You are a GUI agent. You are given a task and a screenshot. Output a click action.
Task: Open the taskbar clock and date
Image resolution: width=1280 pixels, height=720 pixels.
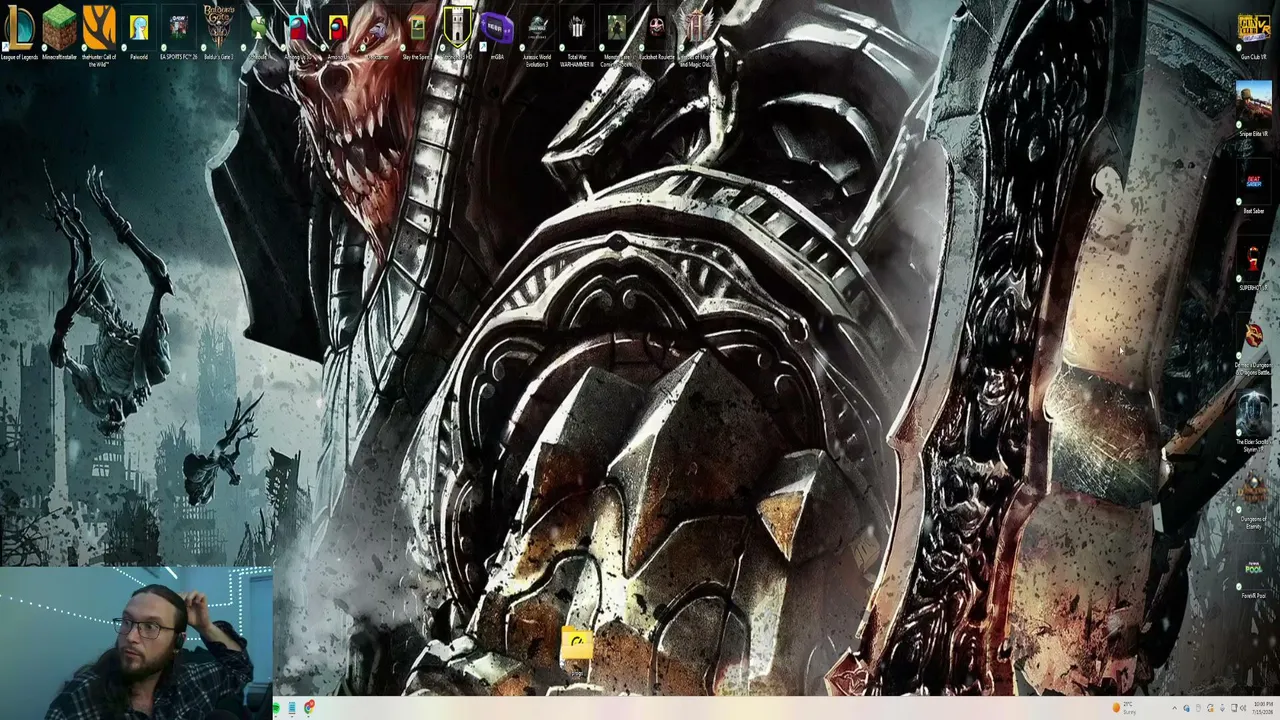1263,708
